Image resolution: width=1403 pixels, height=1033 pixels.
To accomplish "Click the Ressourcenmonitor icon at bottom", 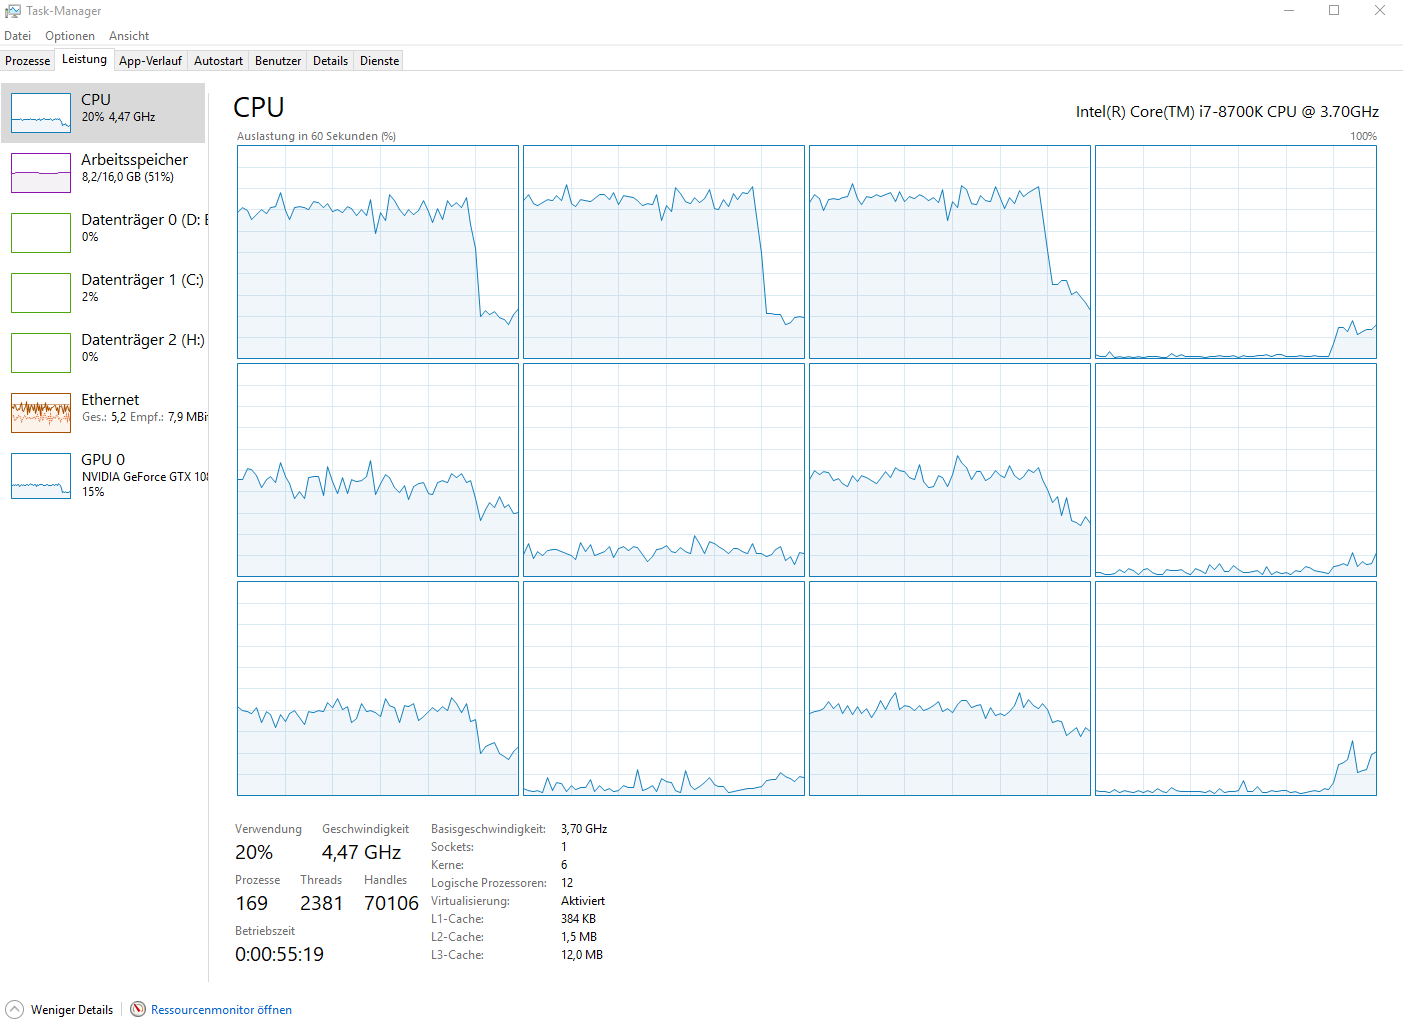I will [x=138, y=1009].
